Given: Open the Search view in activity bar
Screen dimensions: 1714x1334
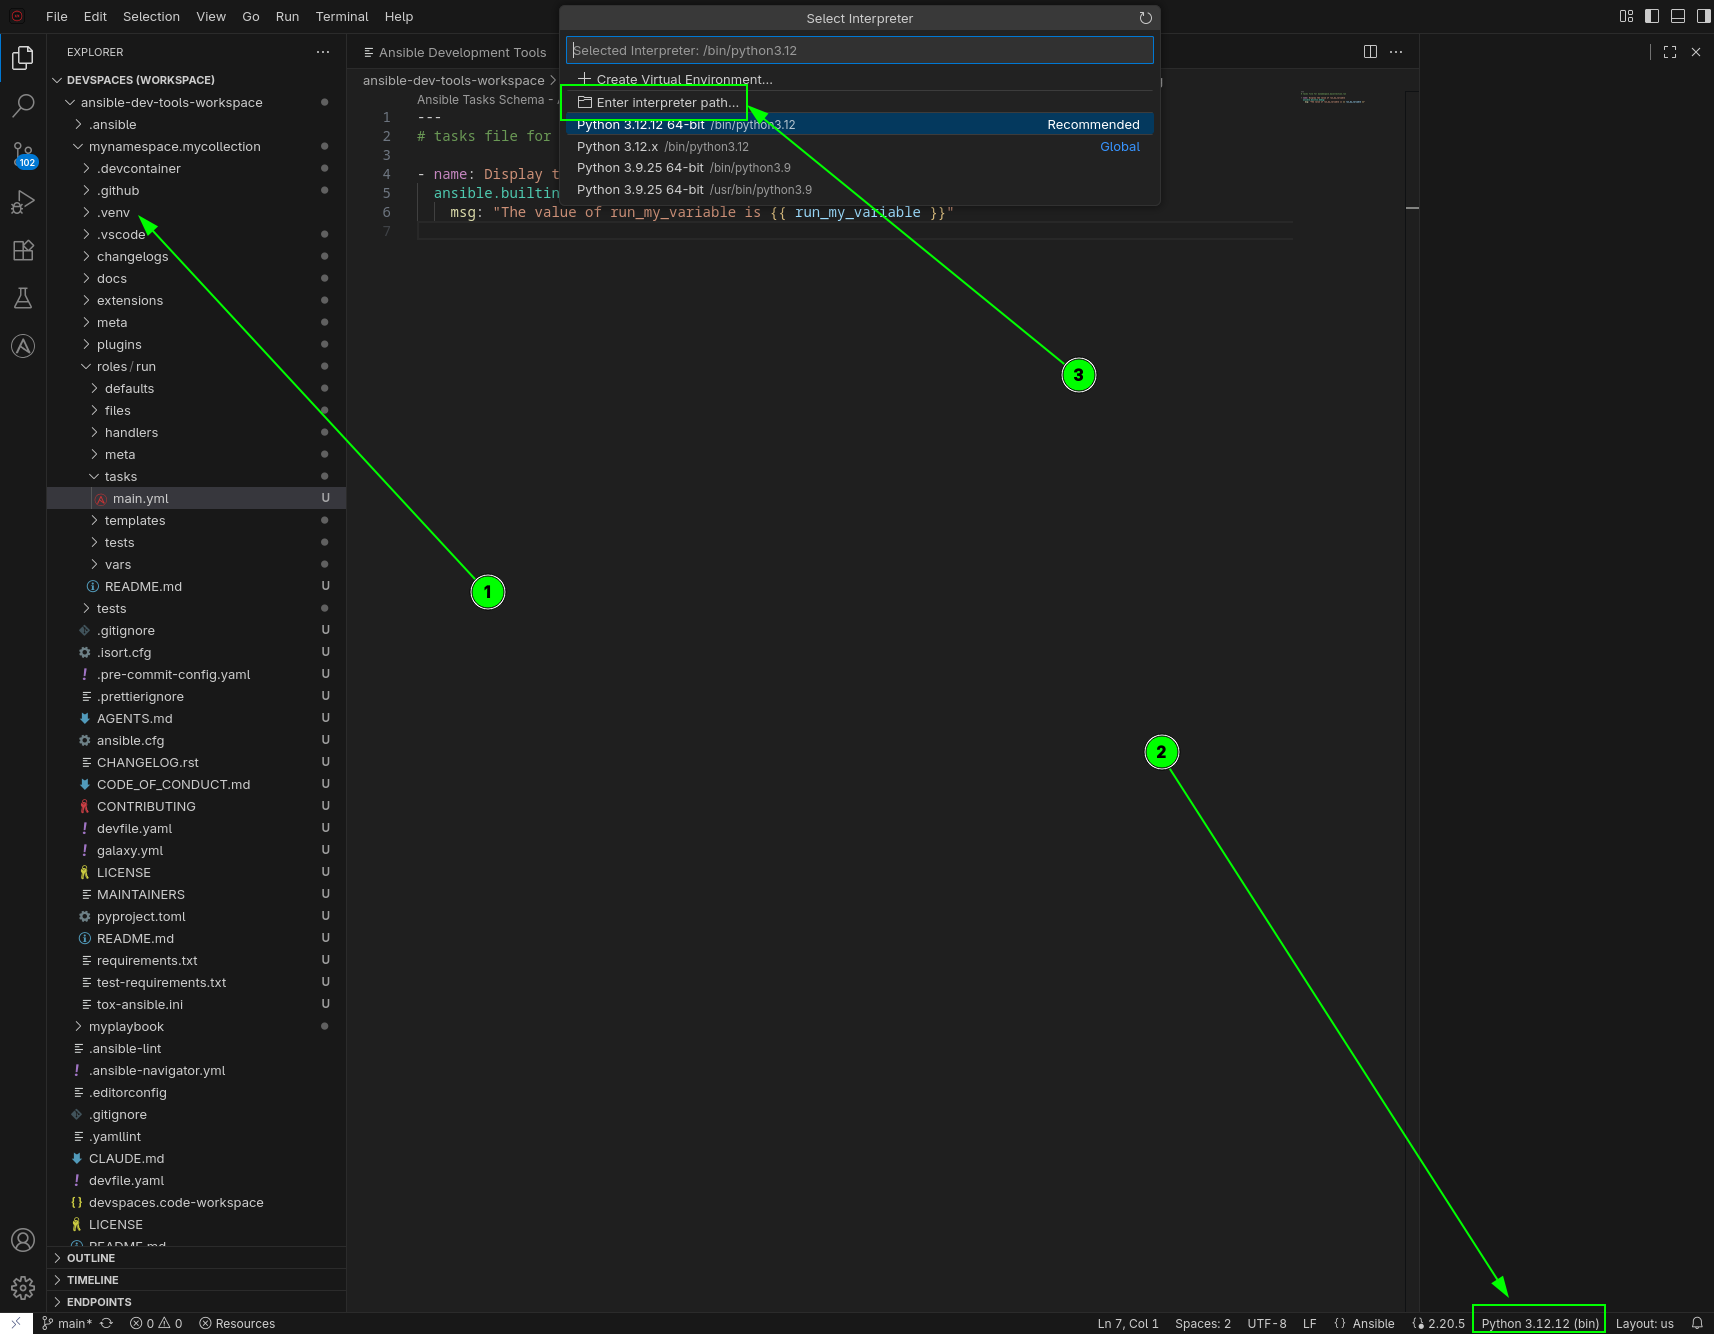Looking at the screenshot, I should (x=23, y=106).
